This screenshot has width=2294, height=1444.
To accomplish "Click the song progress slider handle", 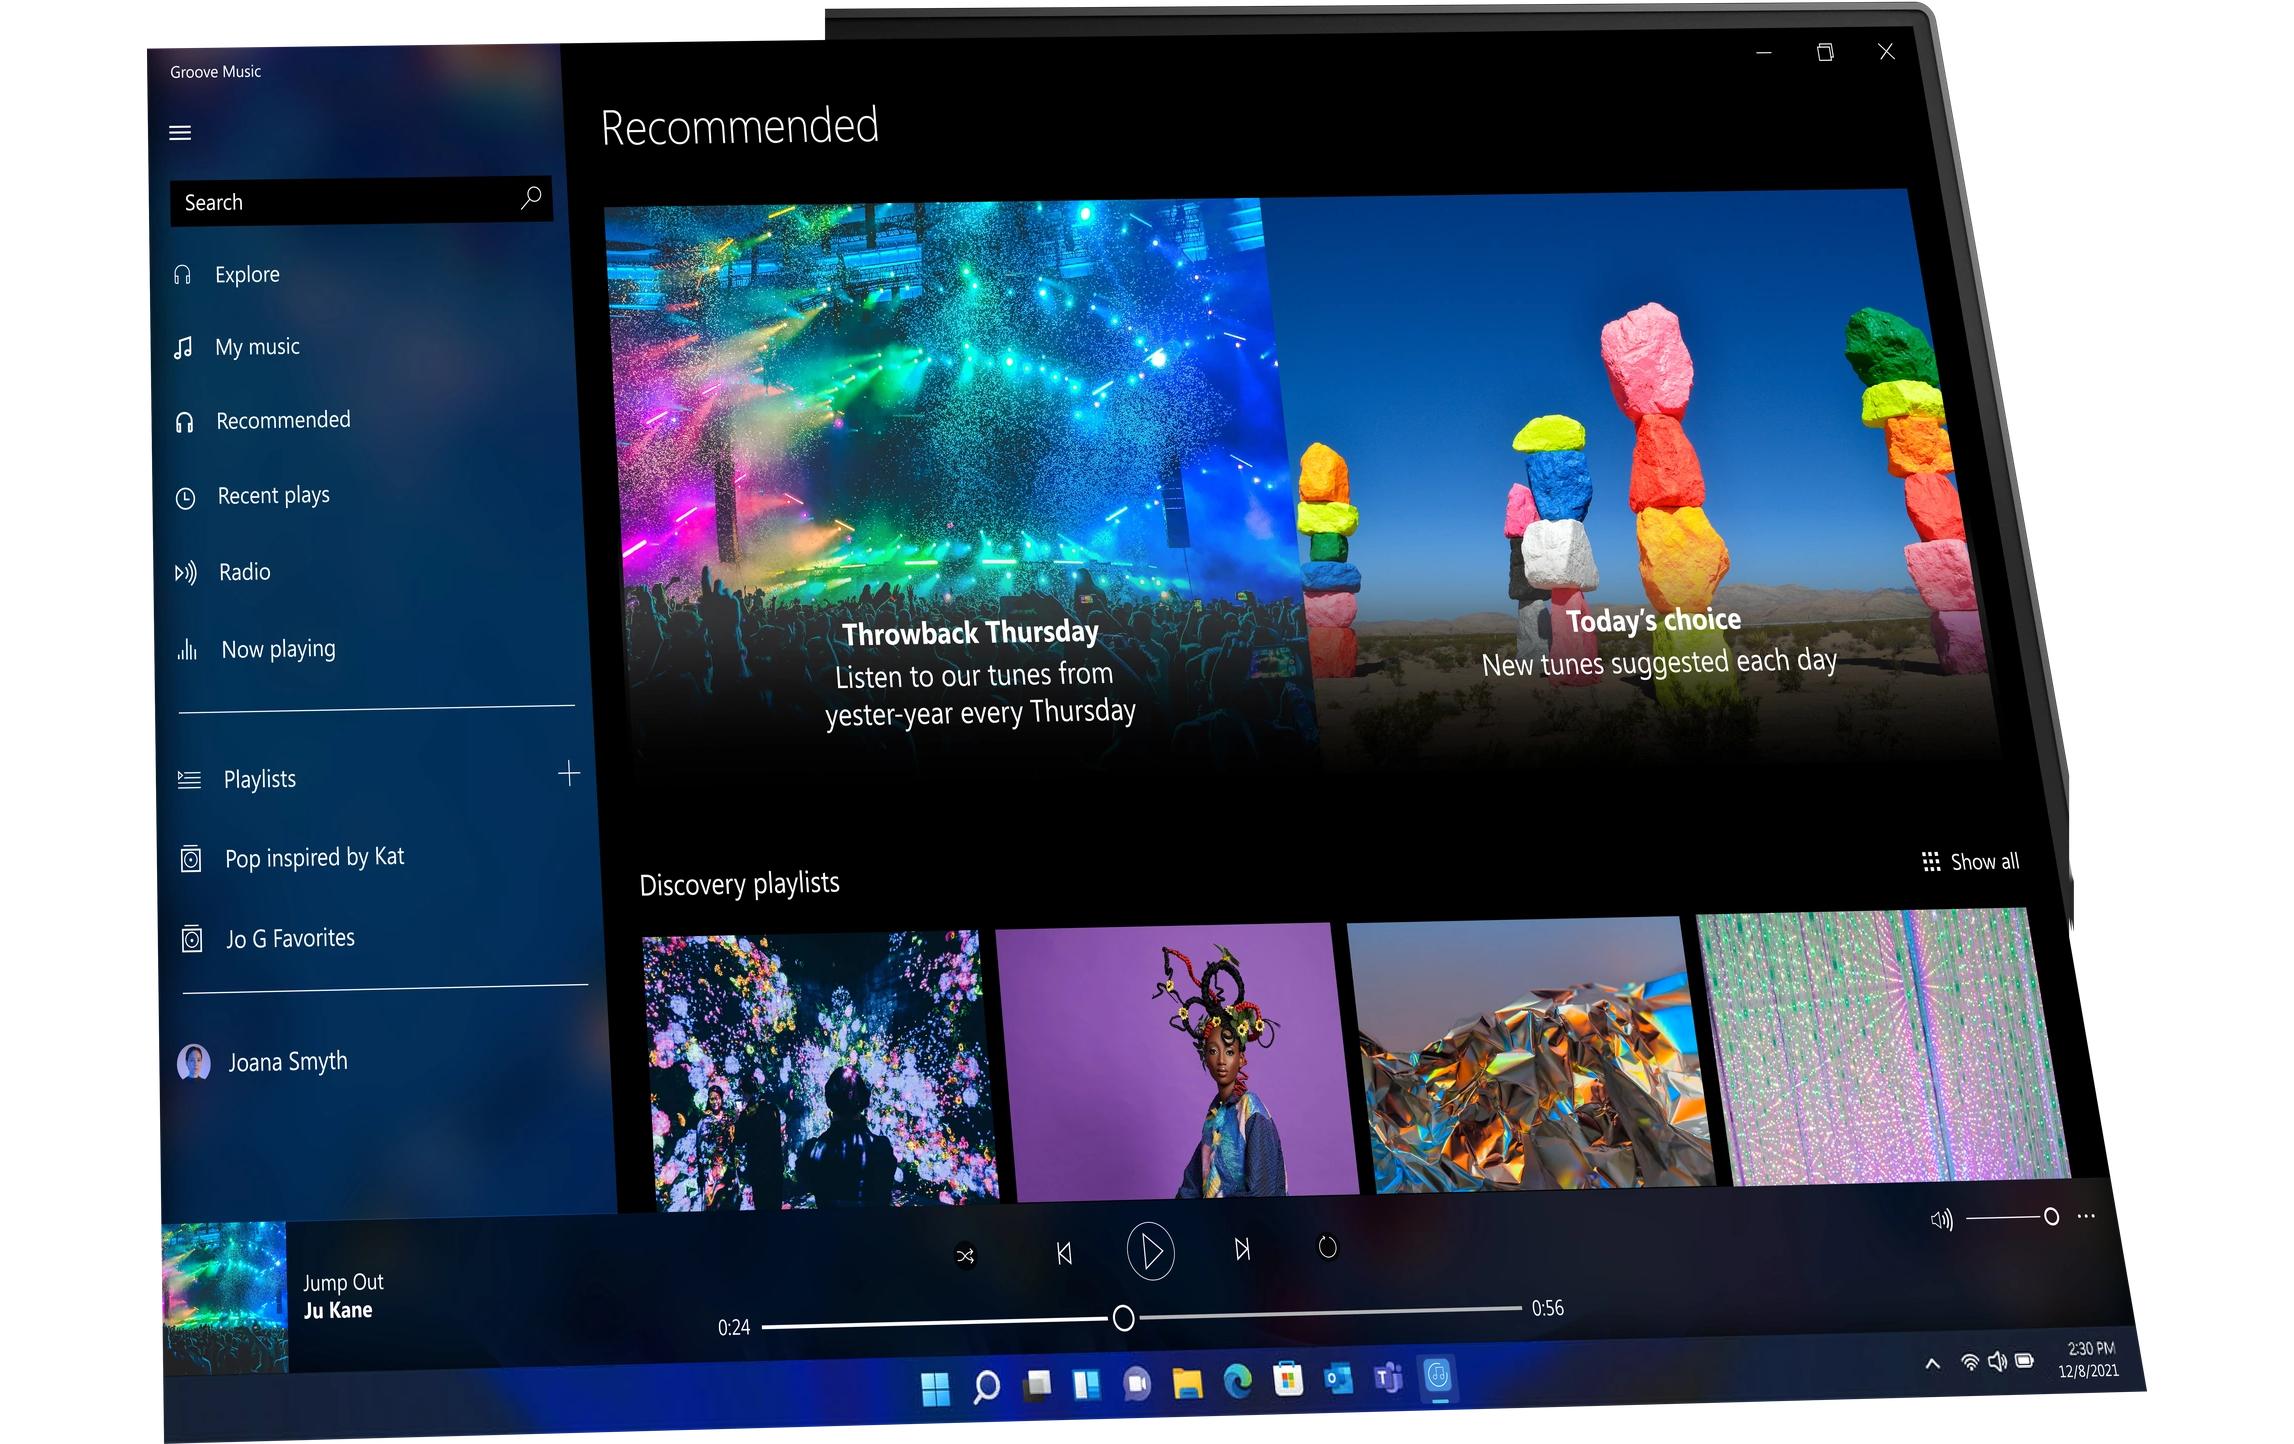I will (1123, 1318).
